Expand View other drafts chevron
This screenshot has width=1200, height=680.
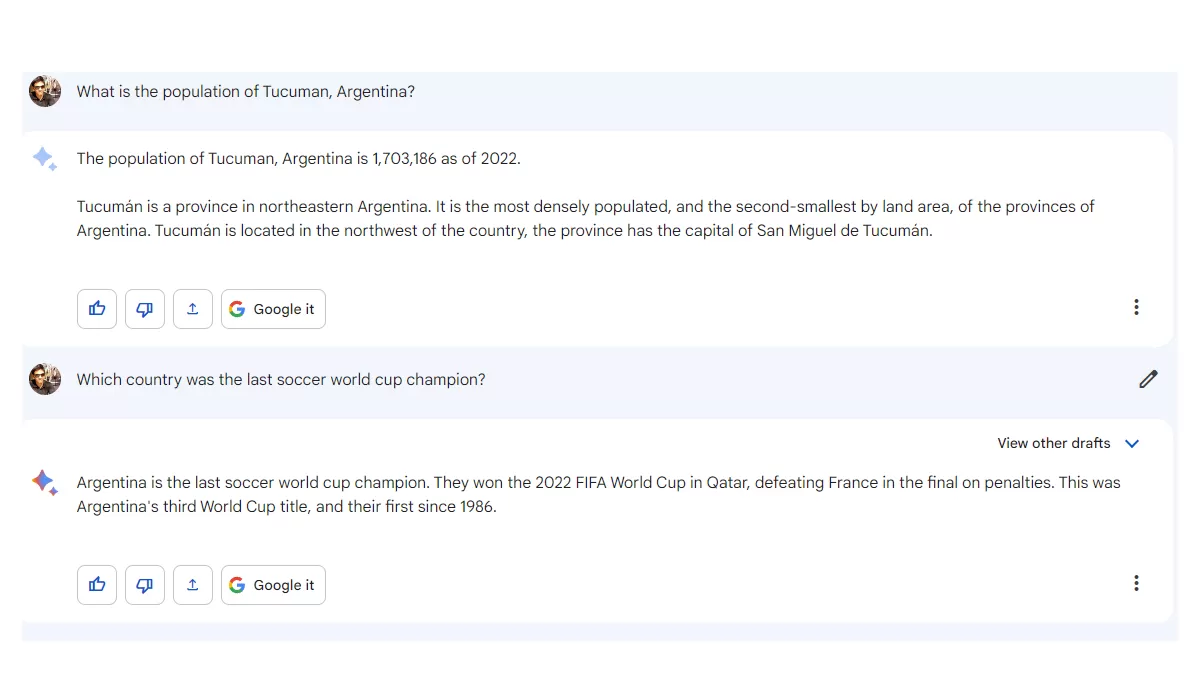pyautogui.click(x=1132, y=443)
